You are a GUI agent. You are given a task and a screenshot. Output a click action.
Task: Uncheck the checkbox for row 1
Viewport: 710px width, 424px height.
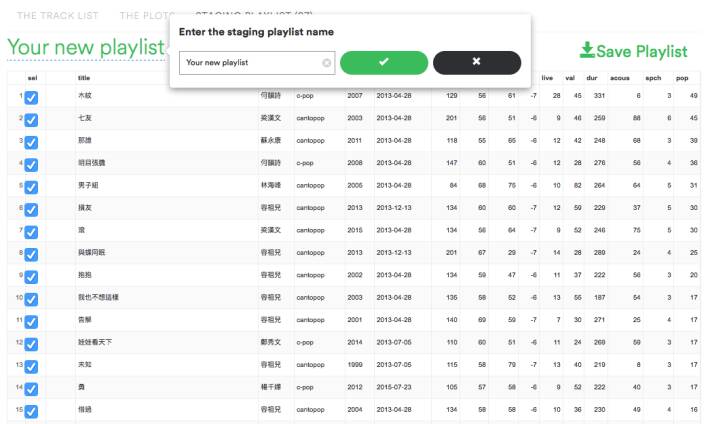(x=31, y=97)
